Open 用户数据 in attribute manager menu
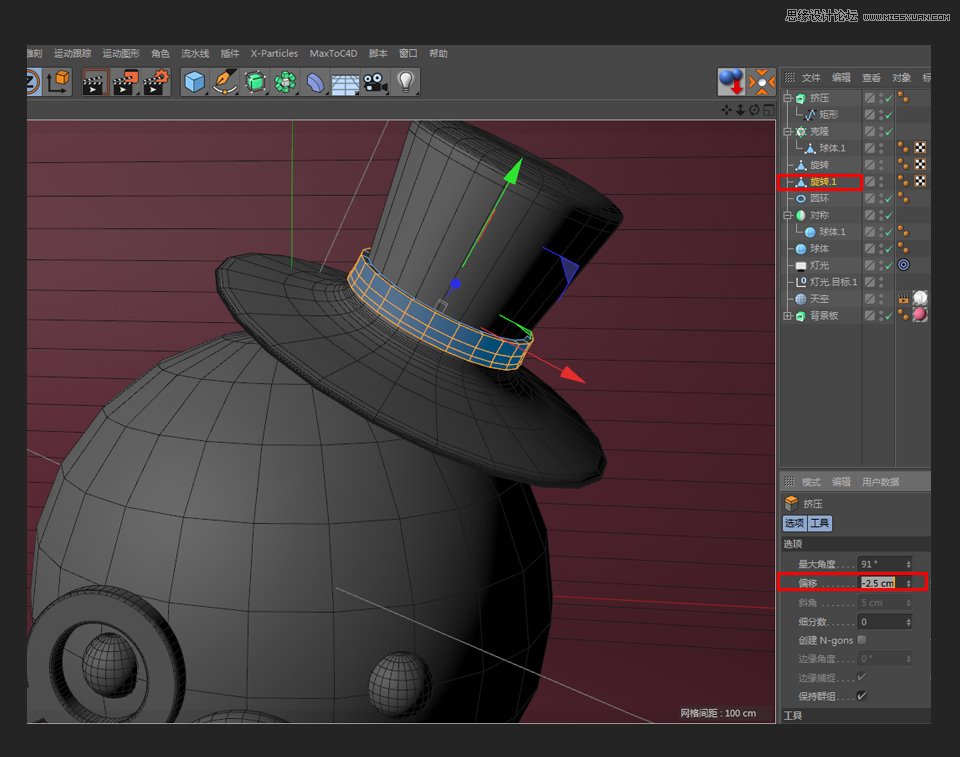The width and height of the screenshot is (960, 757). [x=882, y=482]
